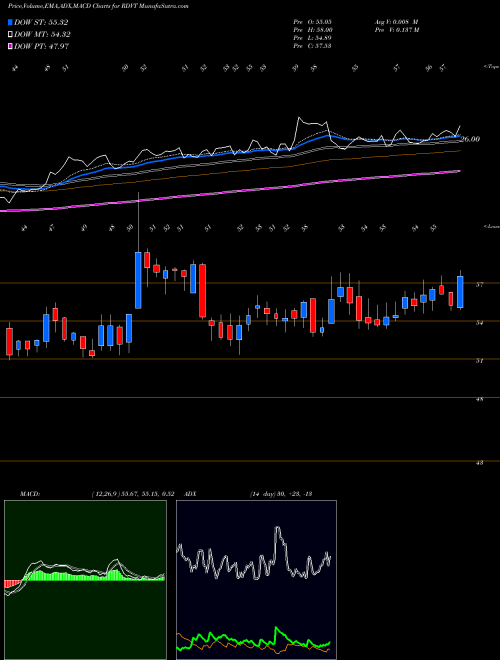Click the 26.00 EMA price label
This screenshot has width=500, height=660.
point(470,139)
